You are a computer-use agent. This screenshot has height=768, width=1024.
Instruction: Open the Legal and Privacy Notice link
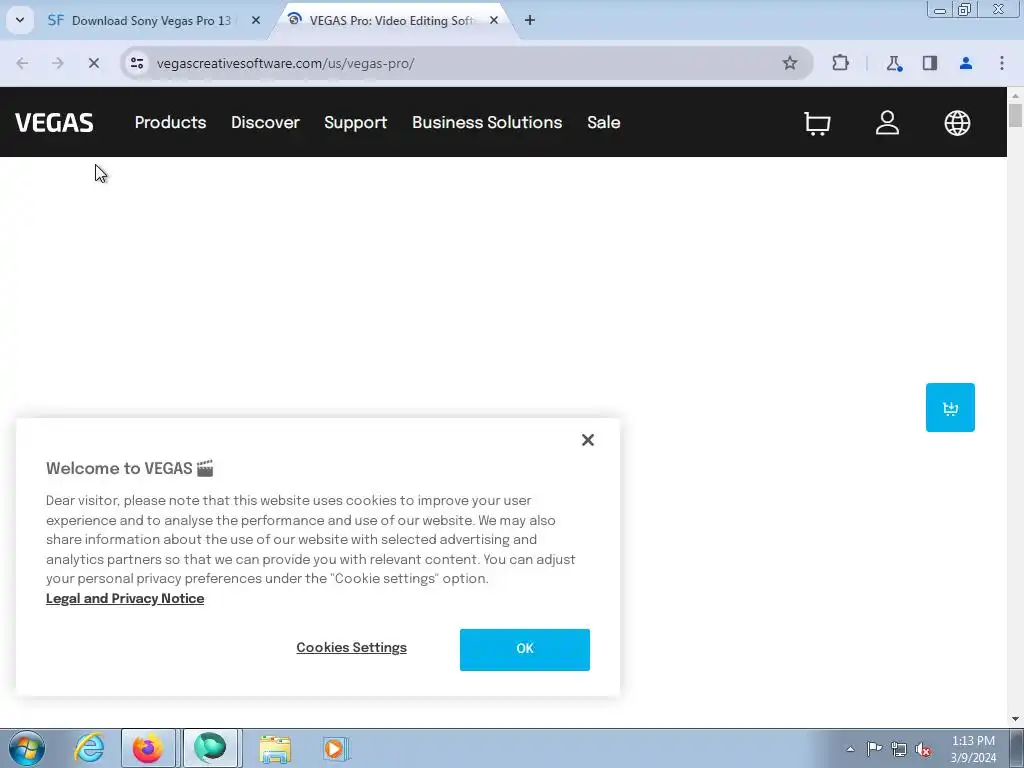point(125,599)
